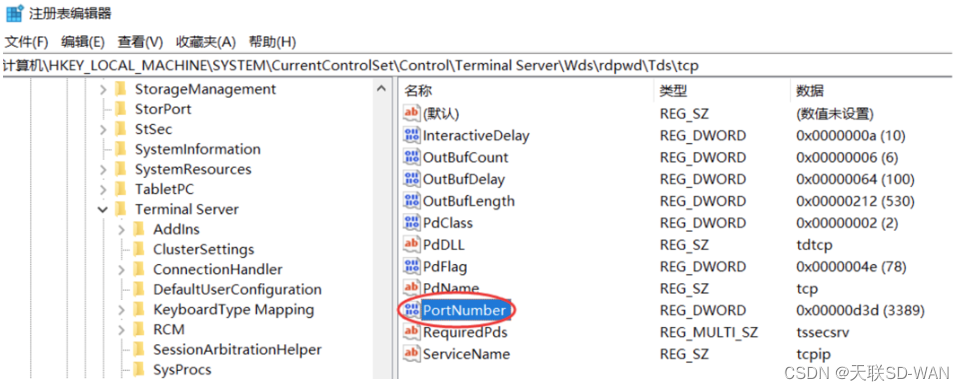Viewport: 964px width, 391px height.
Task: Open the 查看(V) view menu
Action: tap(141, 42)
